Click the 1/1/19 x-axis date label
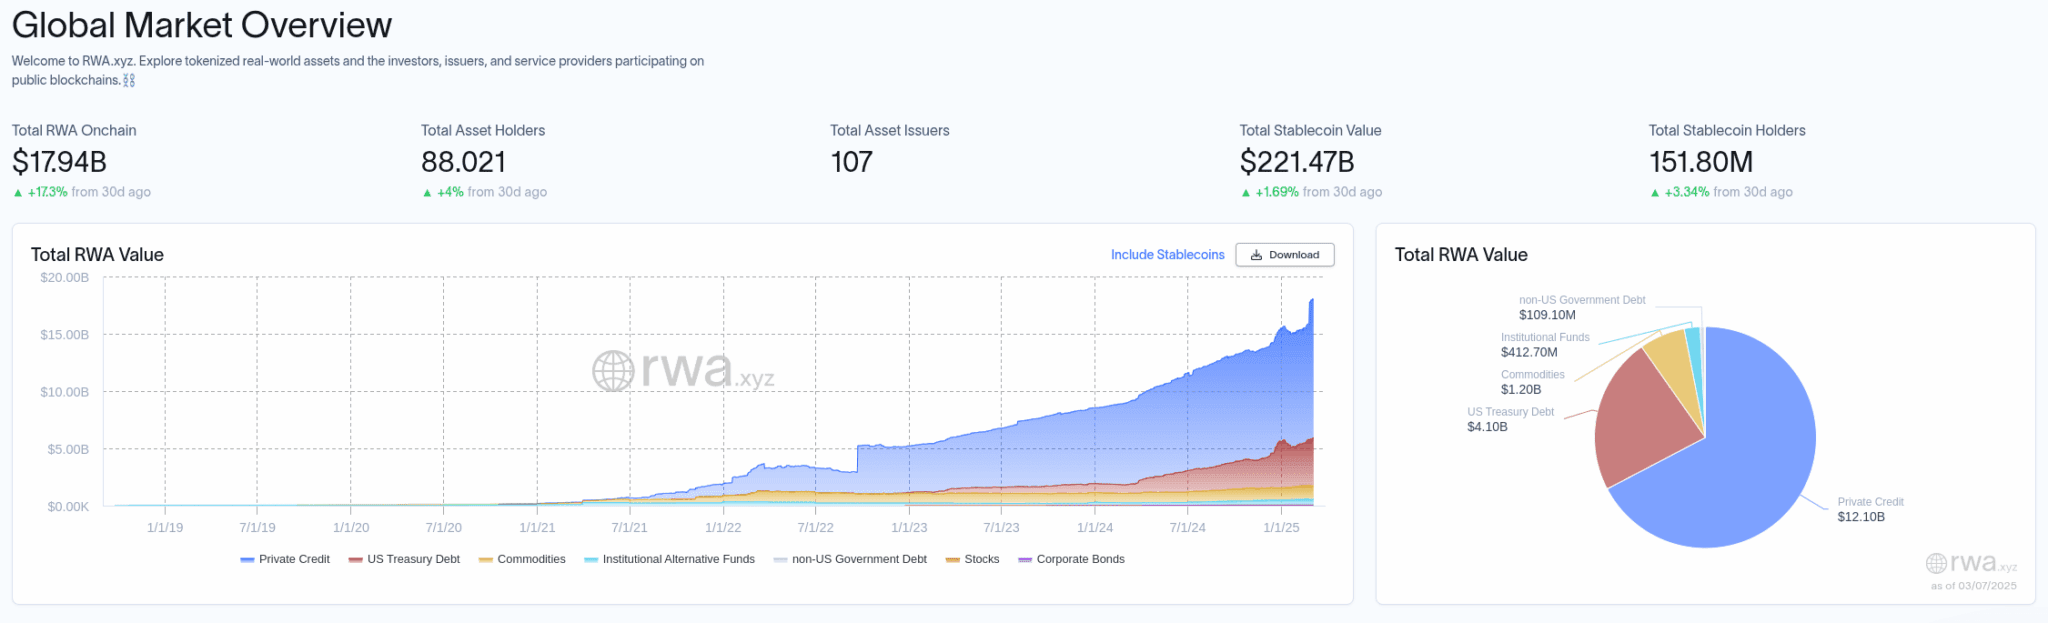 click(165, 528)
